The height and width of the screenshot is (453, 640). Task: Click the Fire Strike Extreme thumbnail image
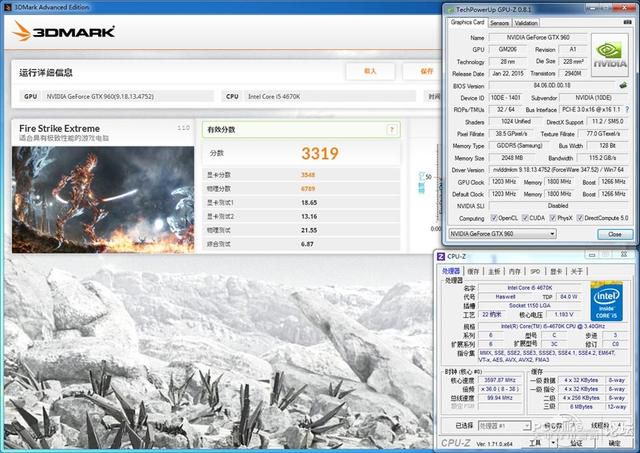[x=103, y=200]
